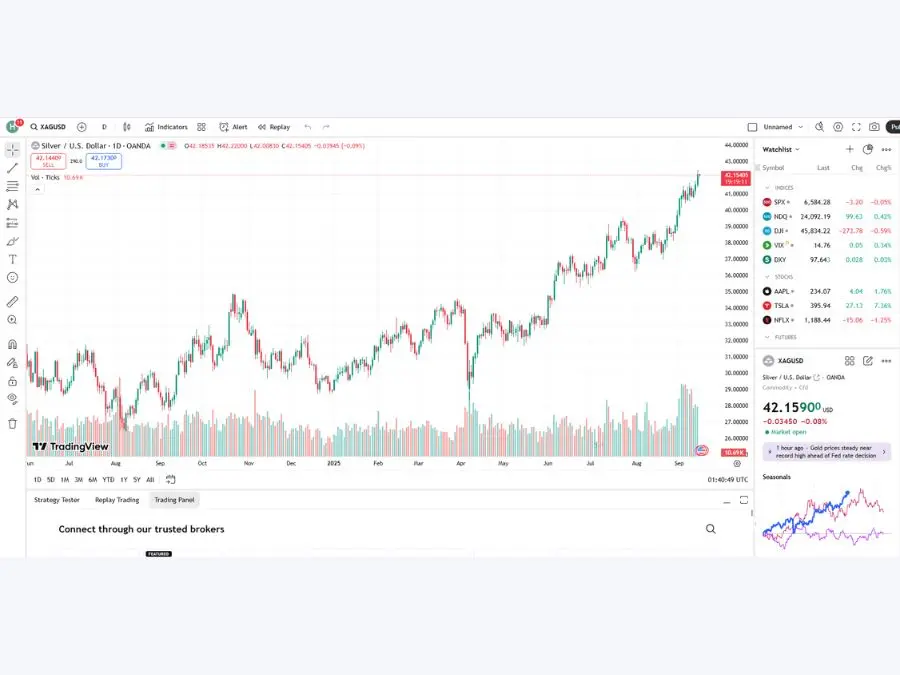Switch to the Strategy Tester tab
Image resolution: width=900 pixels, height=675 pixels.
pos(56,499)
